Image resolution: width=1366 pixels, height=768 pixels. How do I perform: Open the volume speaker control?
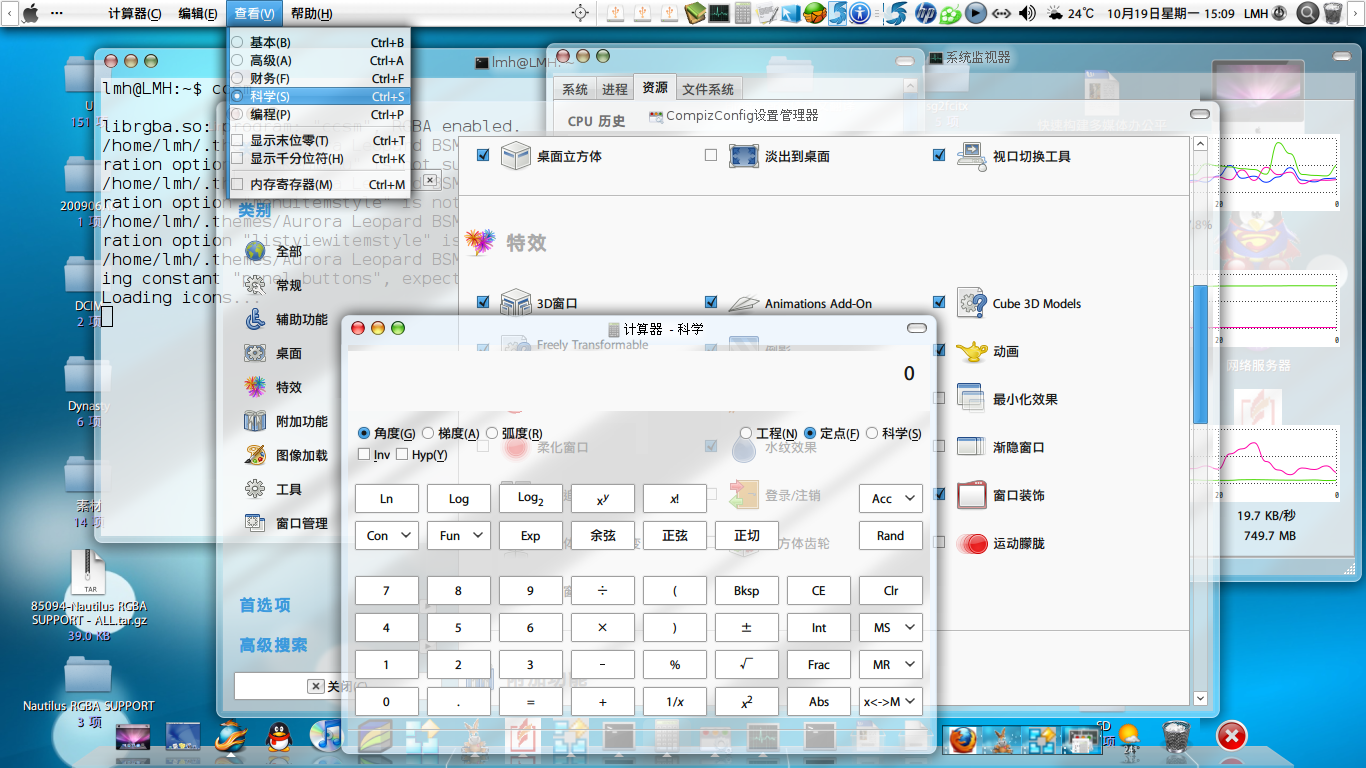pos(1027,13)
